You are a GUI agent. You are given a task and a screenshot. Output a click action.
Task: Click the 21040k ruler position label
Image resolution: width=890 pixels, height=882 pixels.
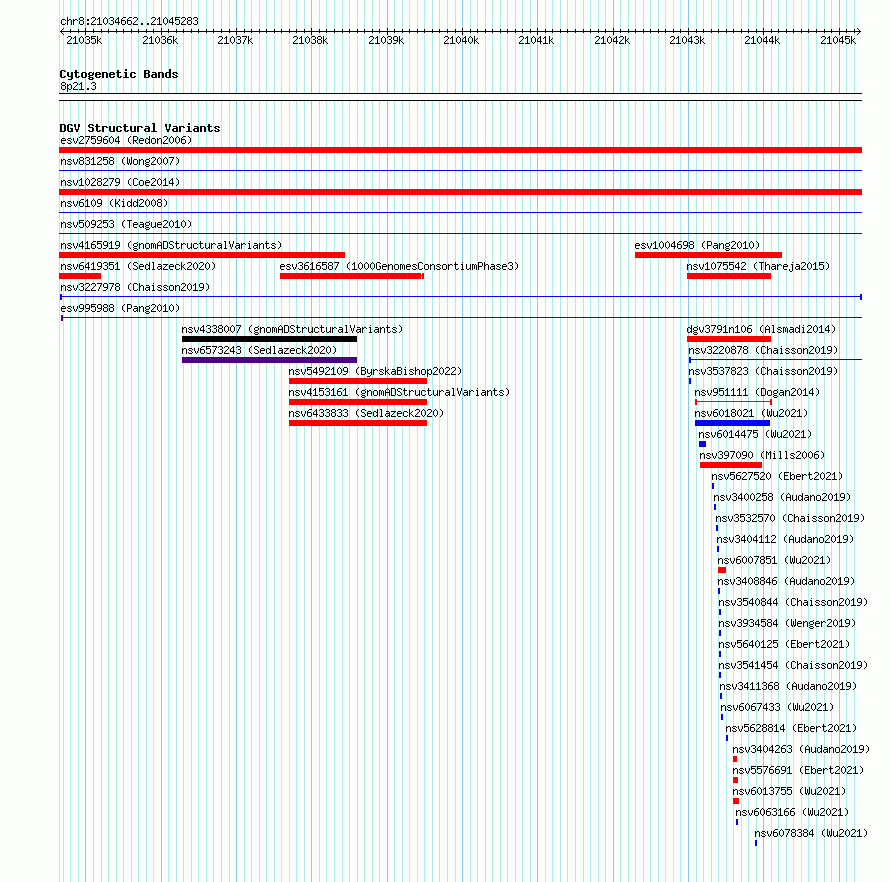pyautogui.click(x=461, y=40)
